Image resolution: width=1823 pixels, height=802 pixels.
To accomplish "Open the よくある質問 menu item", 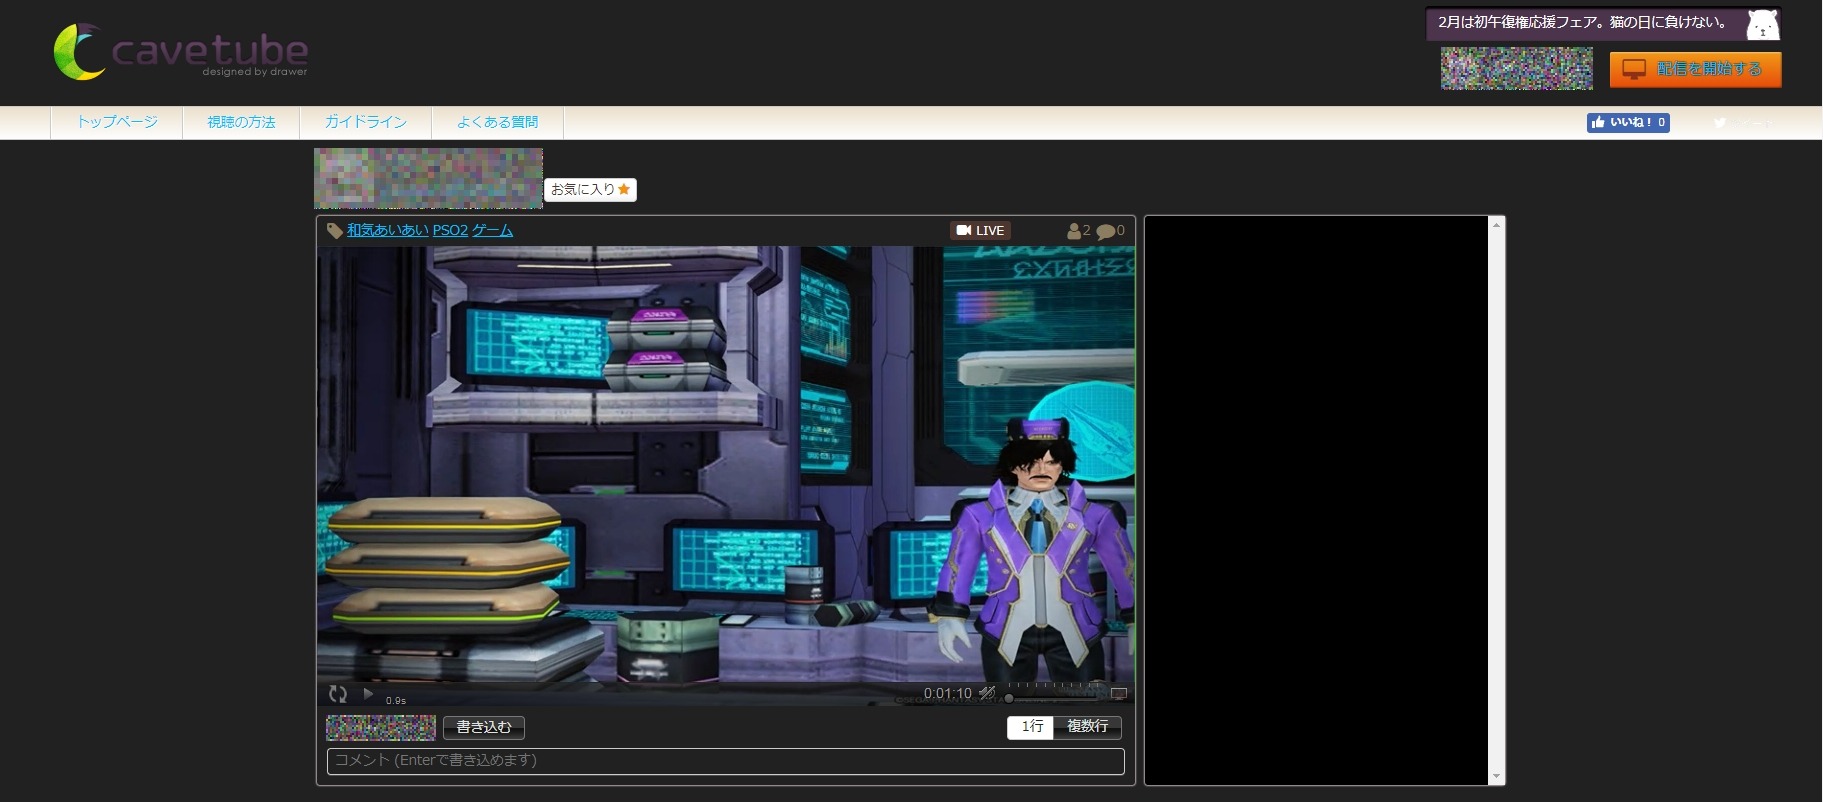I will [497, 122].
